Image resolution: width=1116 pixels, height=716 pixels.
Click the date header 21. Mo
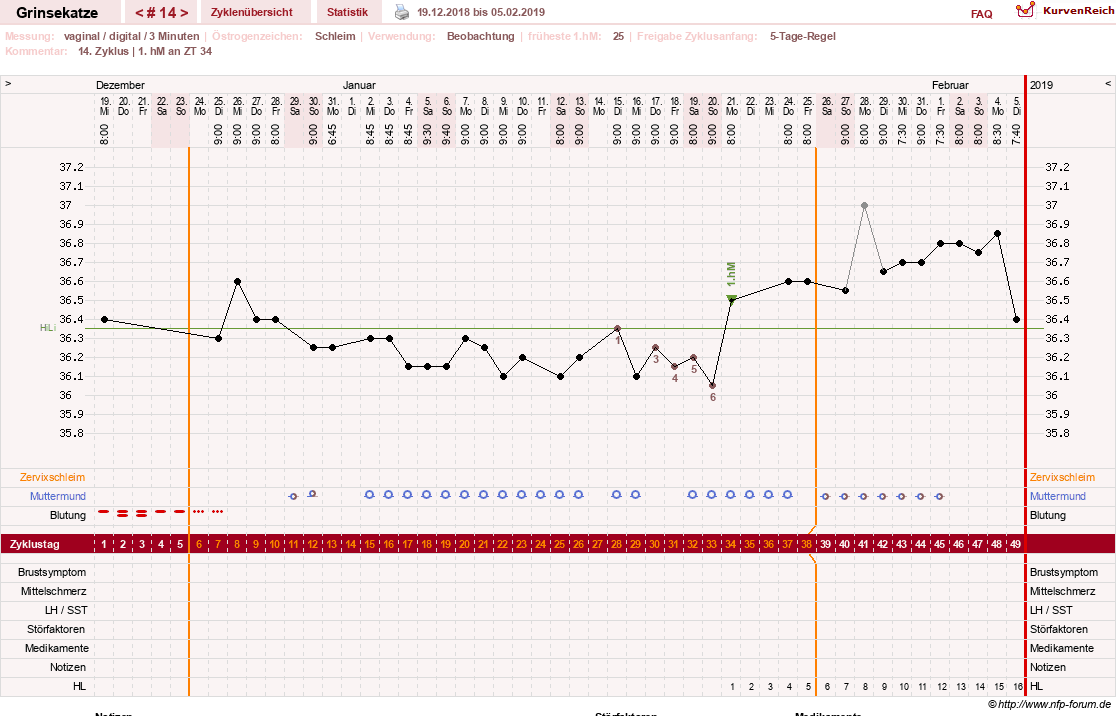point(732,106)
